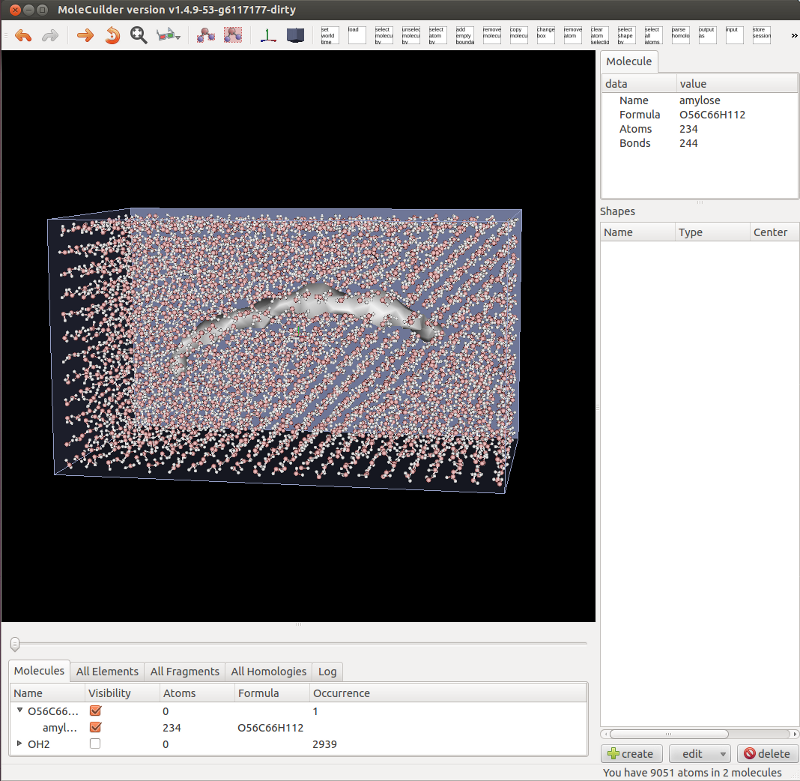Open the stereo glasses dropdown arrow
This screenshot has height=781, width=800.
(x=178, y=37)
